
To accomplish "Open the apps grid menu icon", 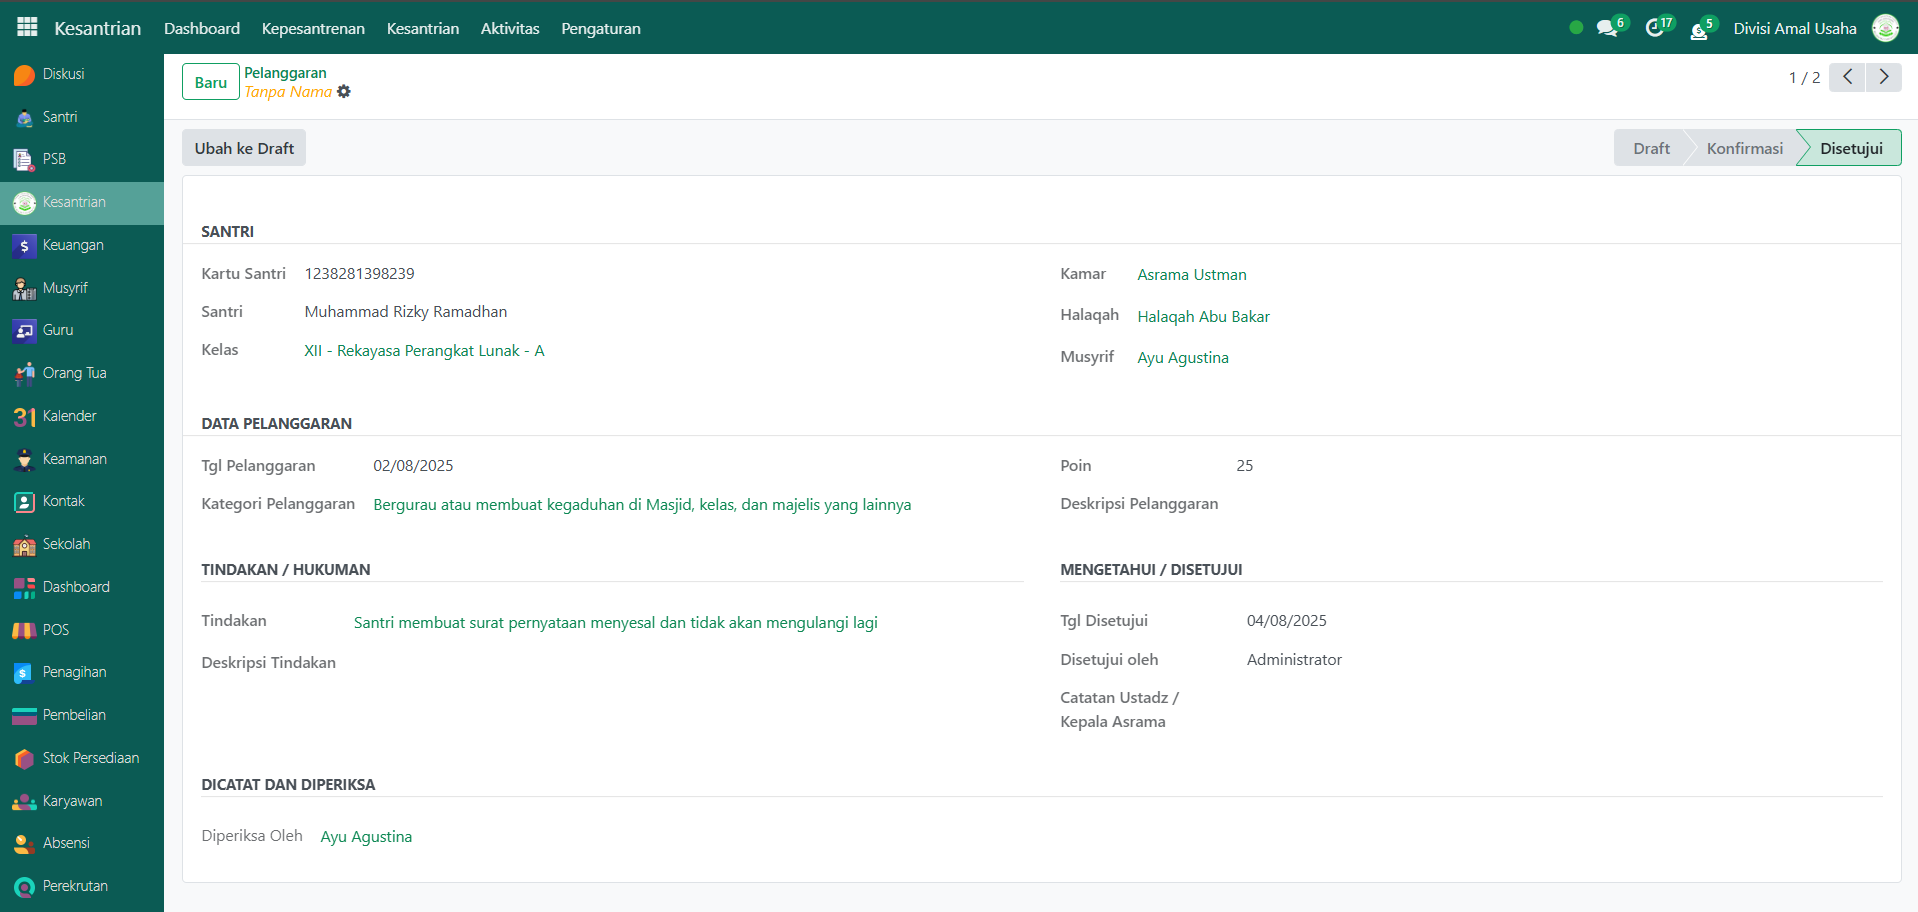I will click(x=27, y=27).
